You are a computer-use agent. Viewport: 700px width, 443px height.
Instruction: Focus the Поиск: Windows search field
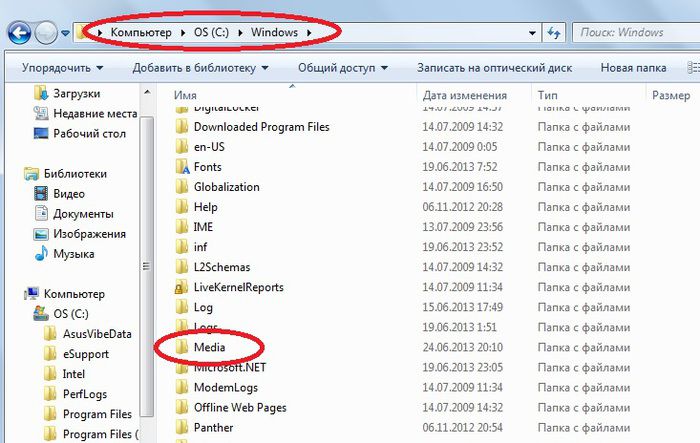pyautogui.click(x=638, y=33)
